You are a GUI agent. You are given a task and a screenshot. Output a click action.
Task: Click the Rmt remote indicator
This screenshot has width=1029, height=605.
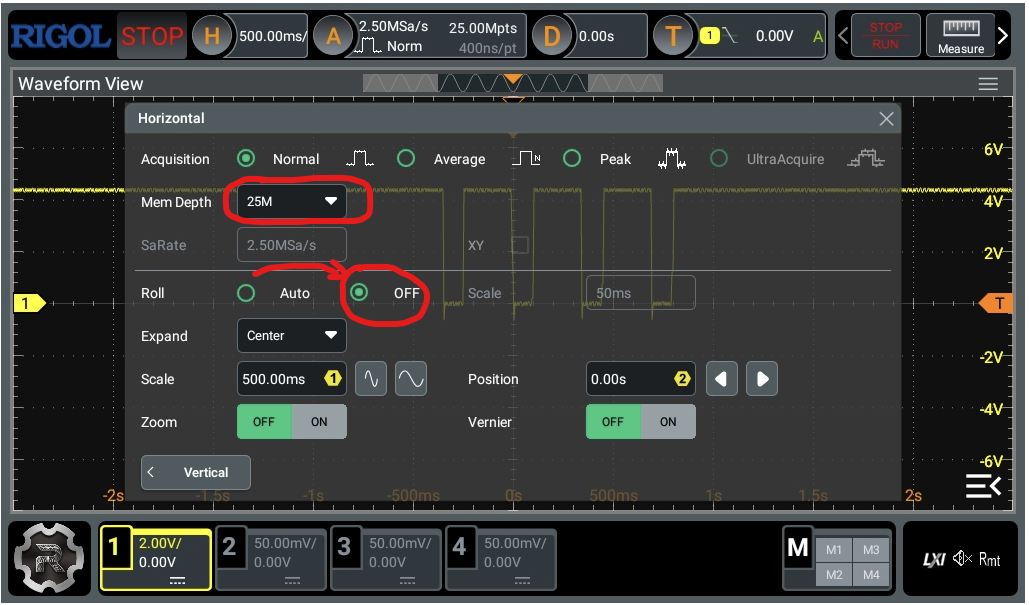pyautogui.click(x=990, y=560)
